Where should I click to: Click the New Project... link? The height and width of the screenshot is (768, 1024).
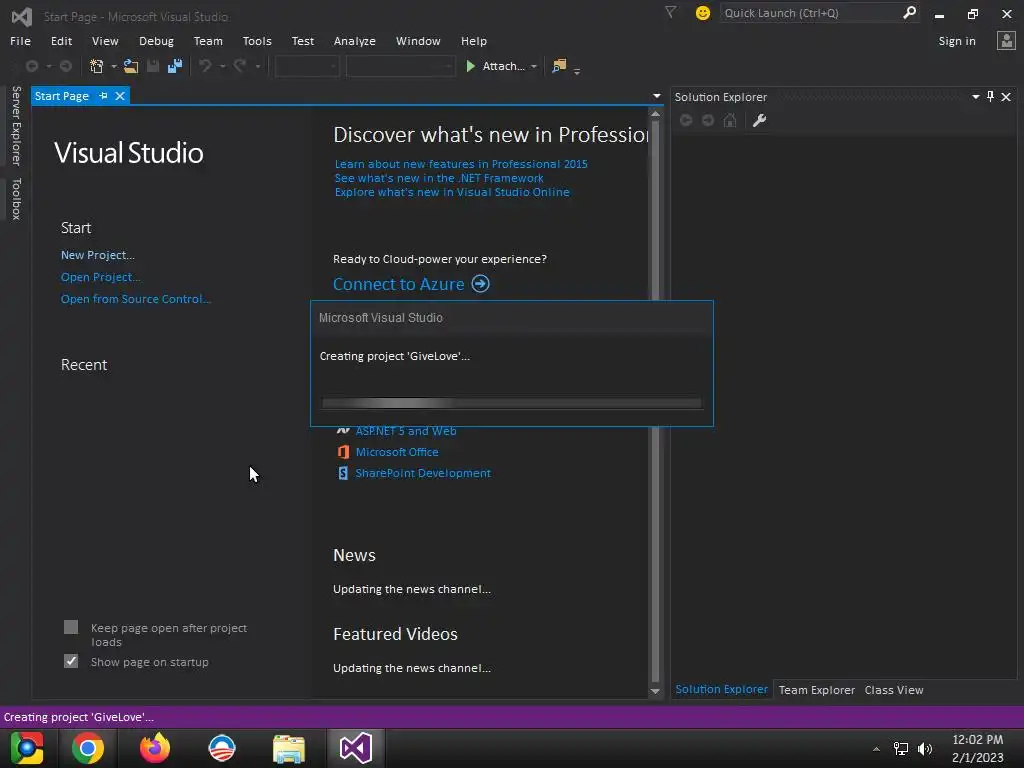tap(97, 255)
